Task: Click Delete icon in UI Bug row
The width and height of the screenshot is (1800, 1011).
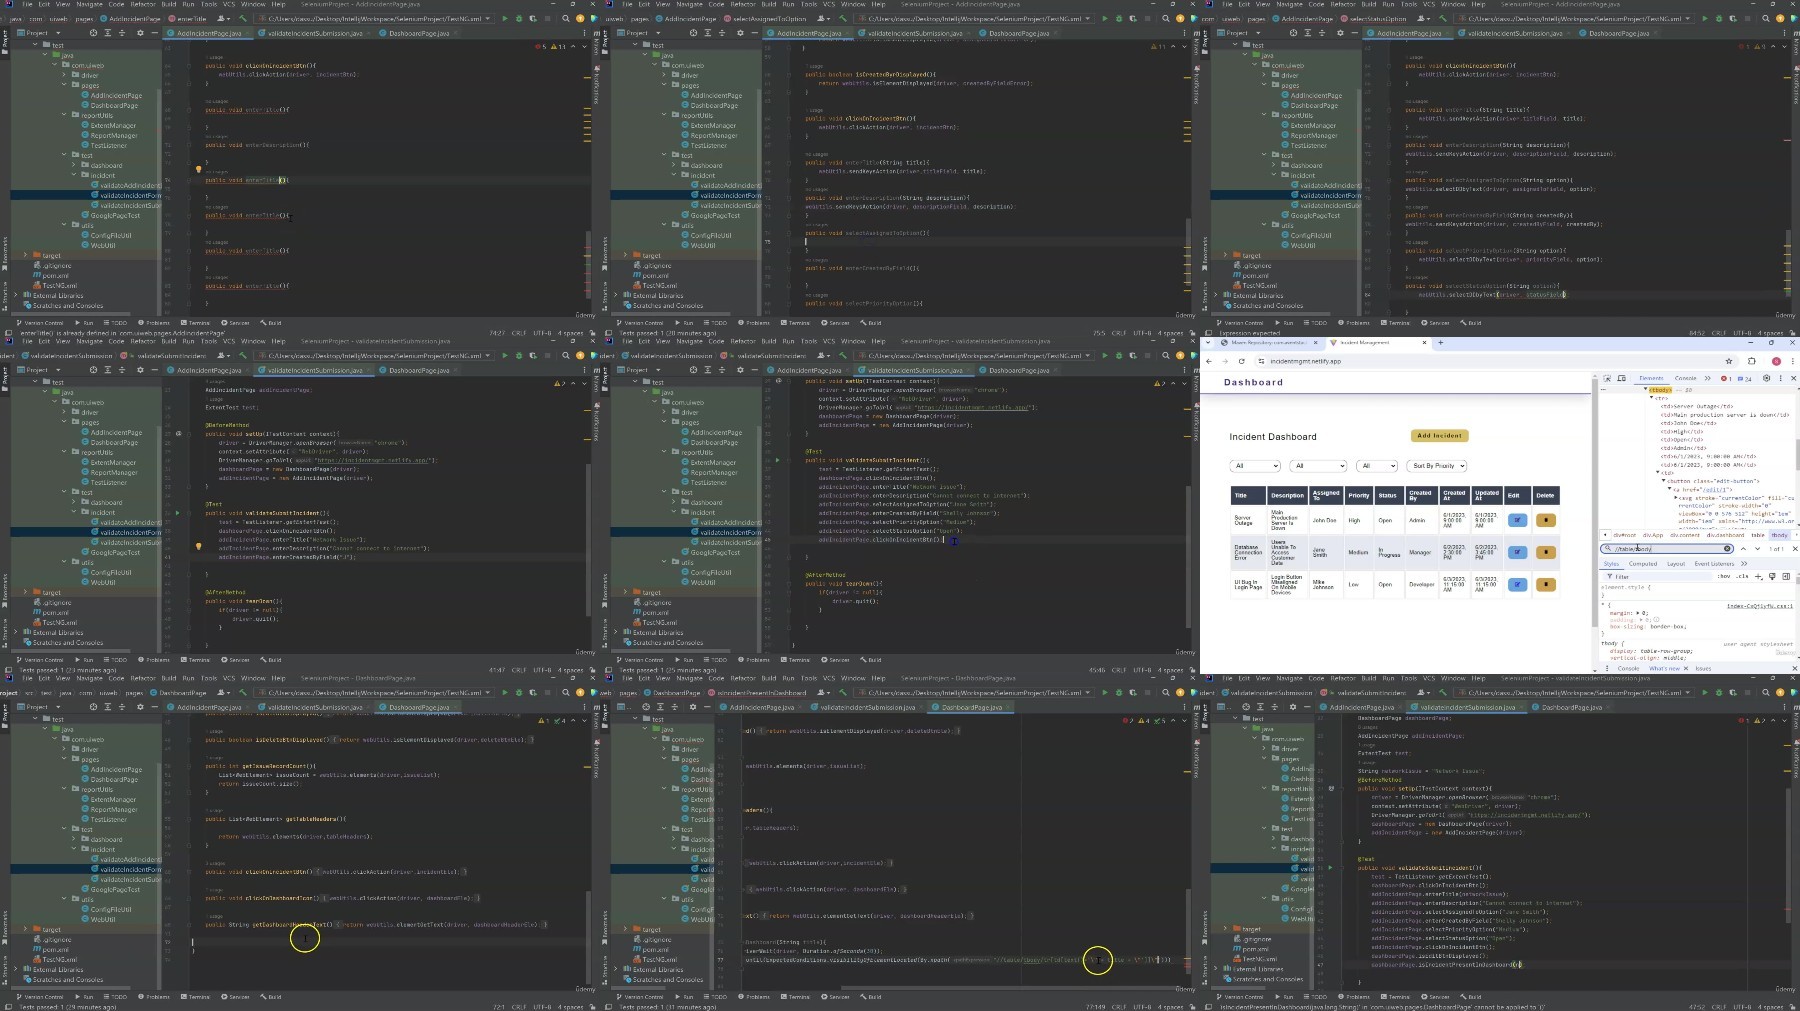Action: coord(1546,584)
